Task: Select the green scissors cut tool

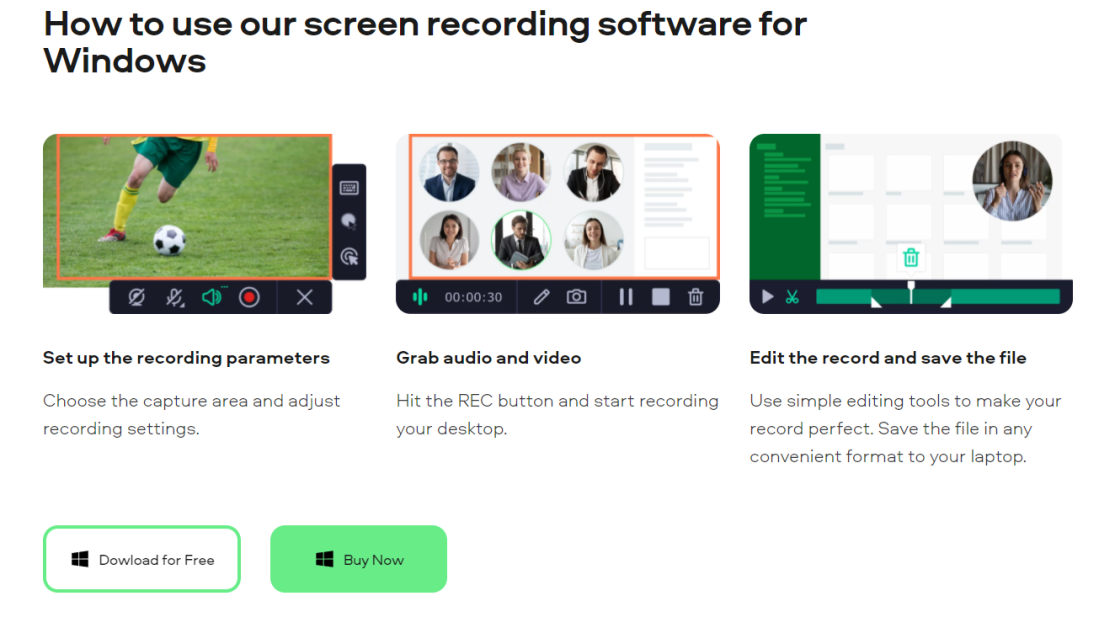Action: (x=792, y=297)
